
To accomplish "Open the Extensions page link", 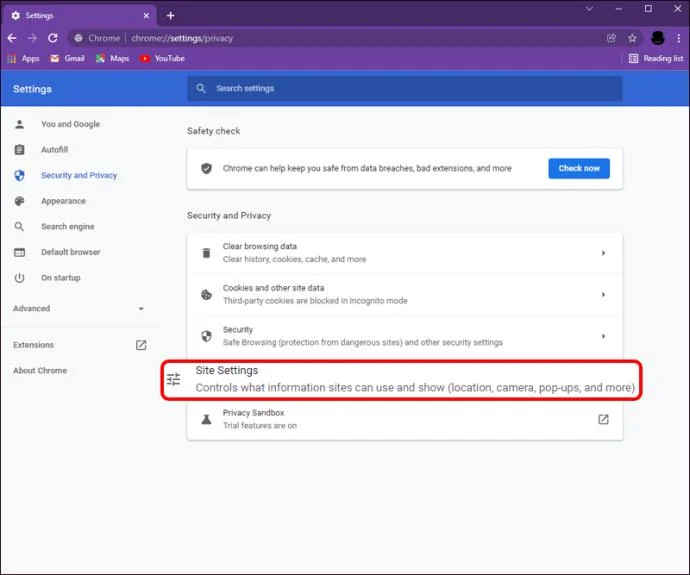I will [x=33, y=345].
